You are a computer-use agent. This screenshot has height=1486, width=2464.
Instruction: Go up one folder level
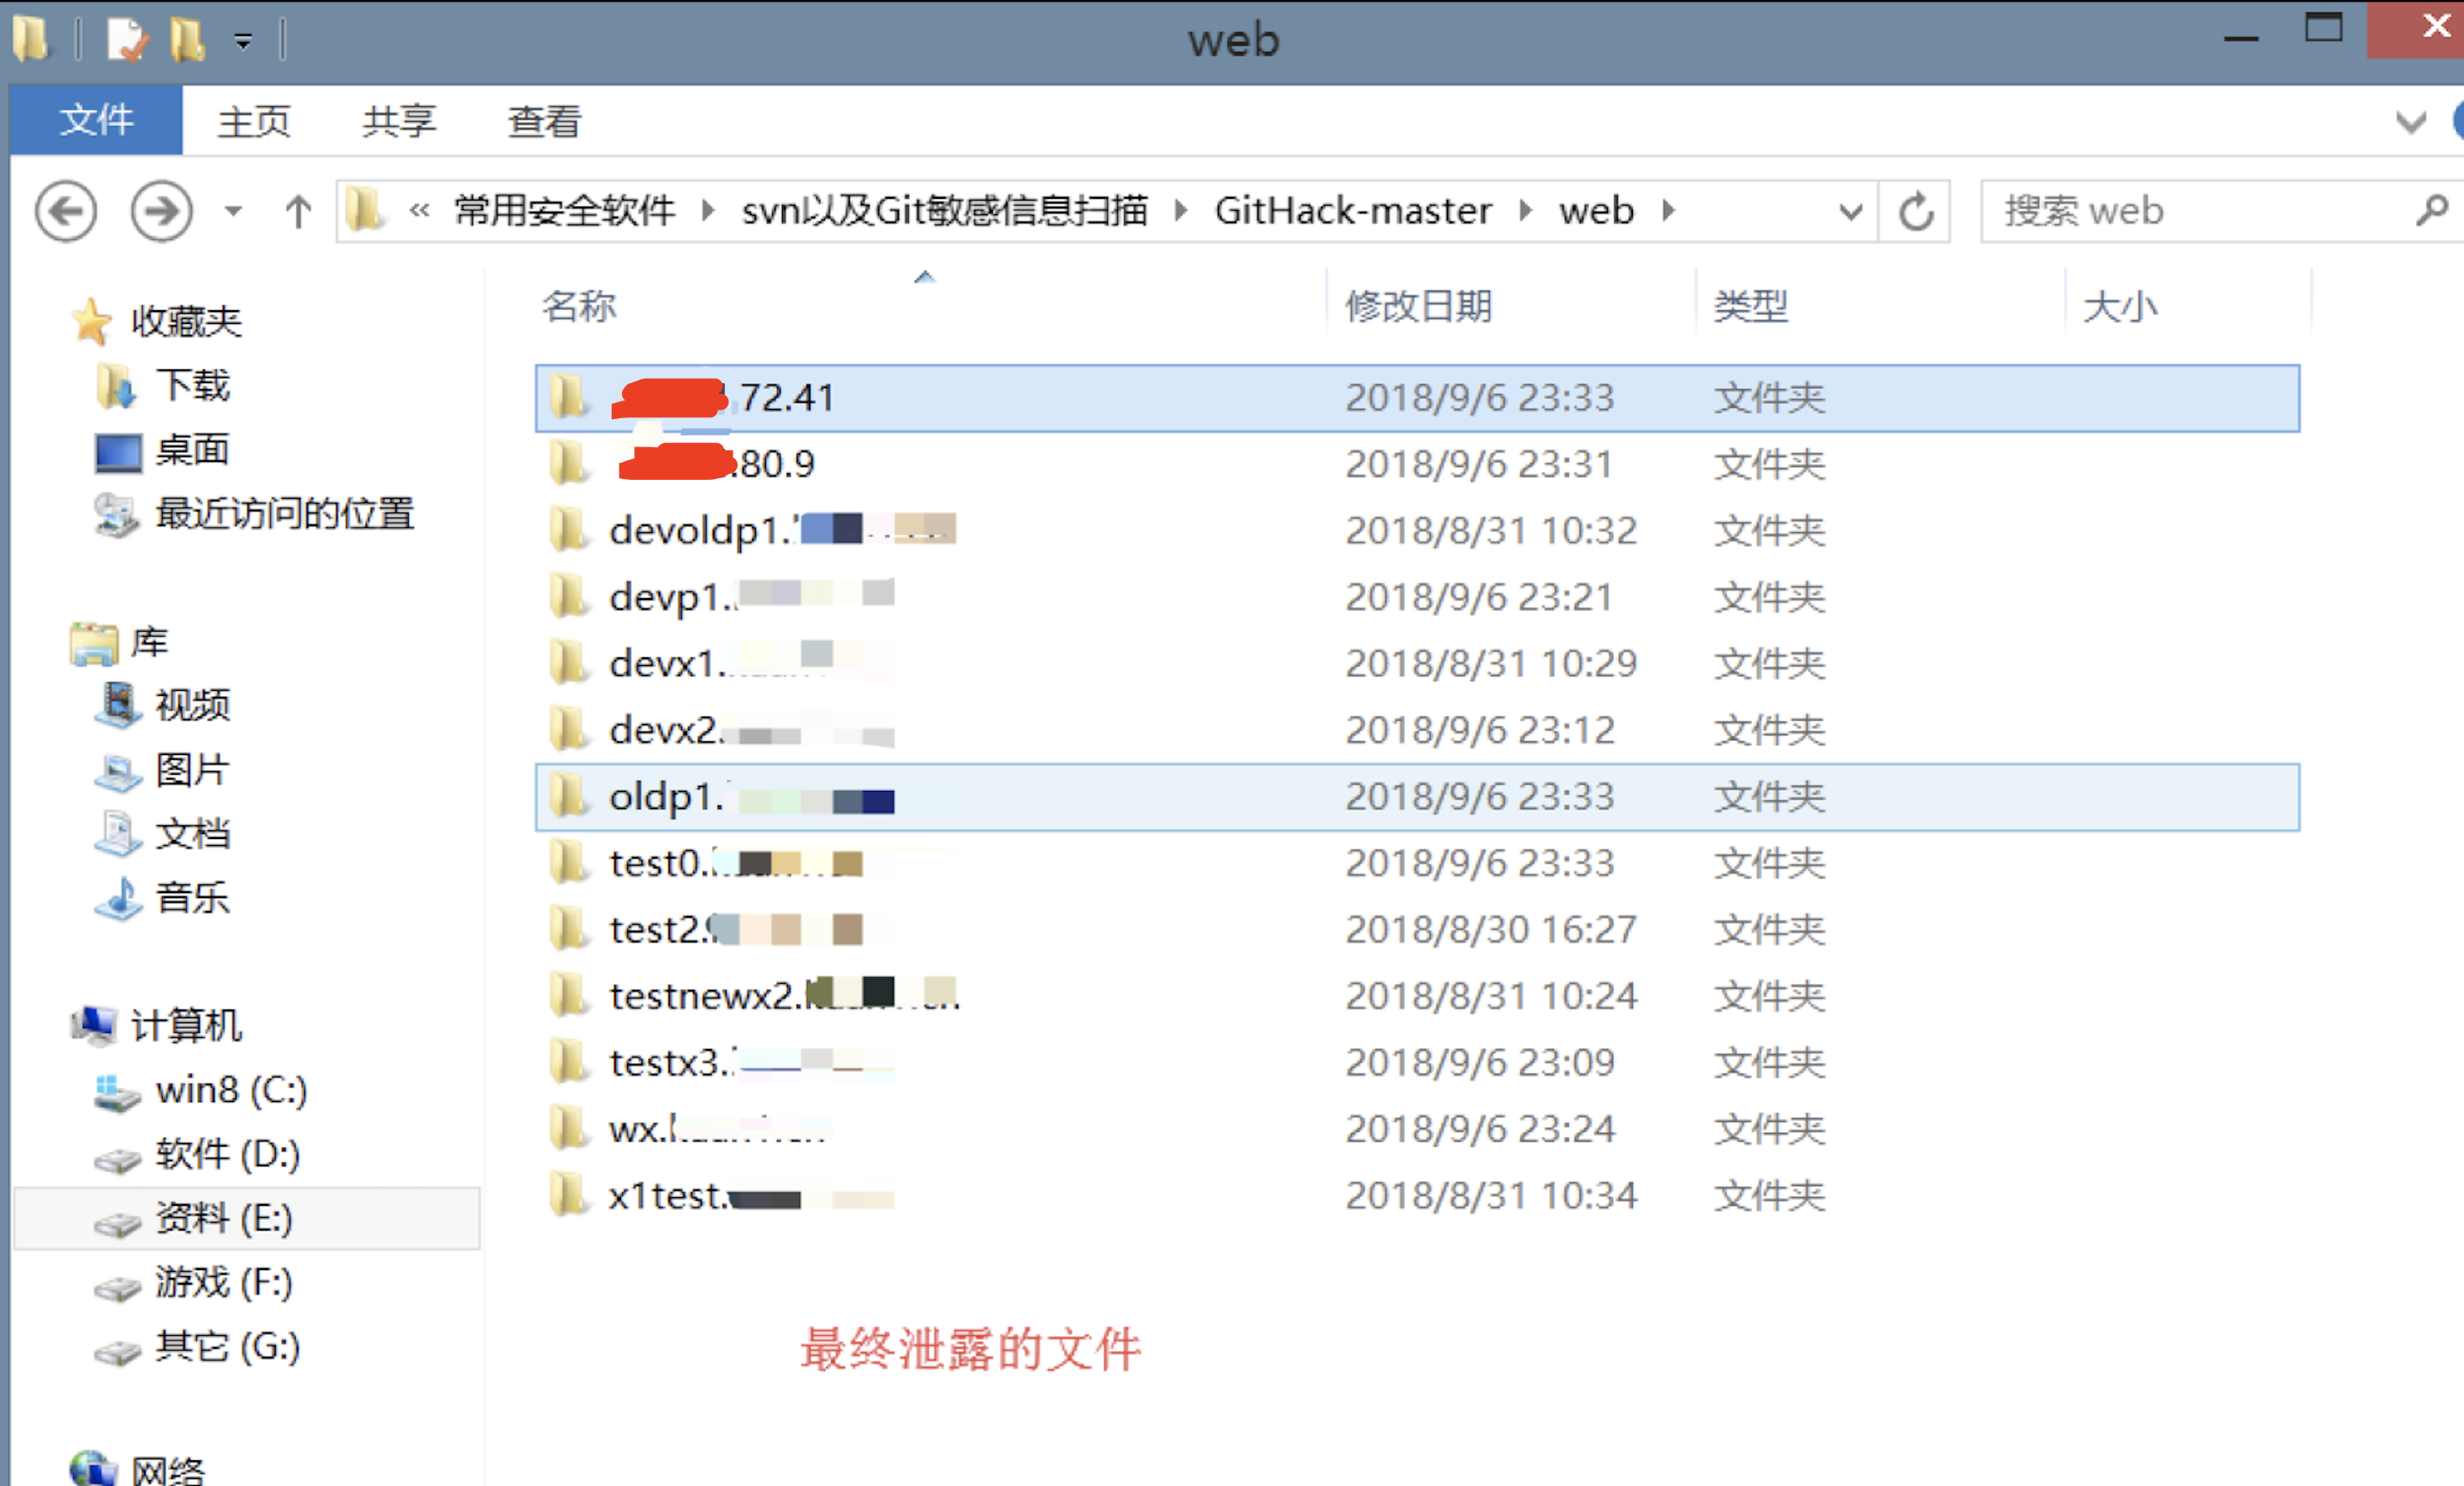[298, 211]
